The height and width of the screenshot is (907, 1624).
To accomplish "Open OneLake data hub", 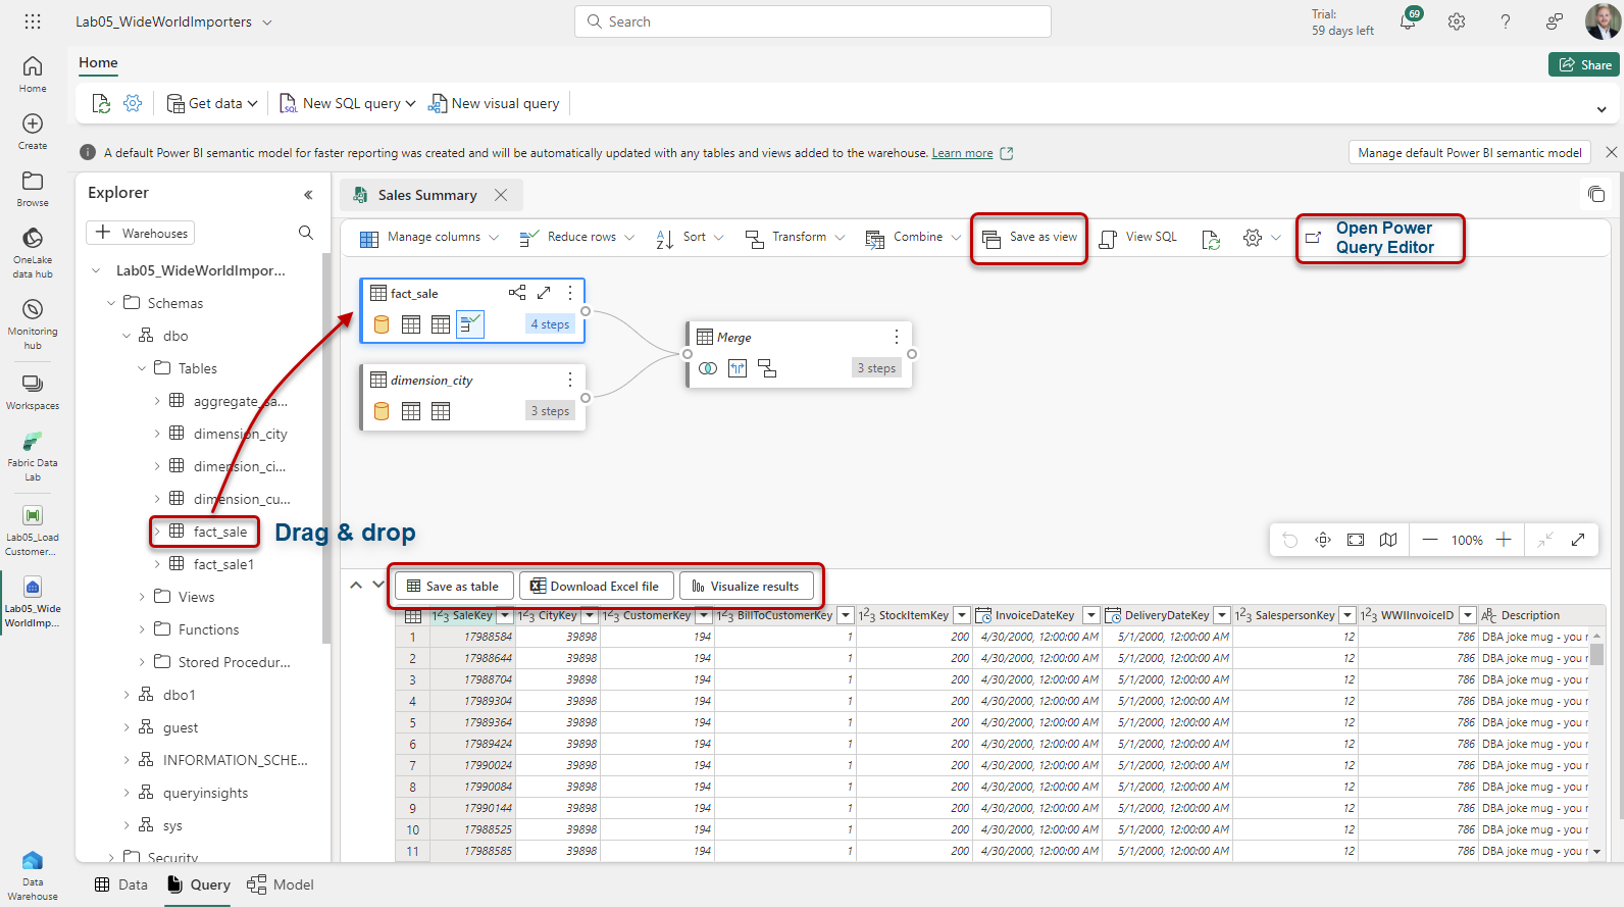I will click(32, 252).
